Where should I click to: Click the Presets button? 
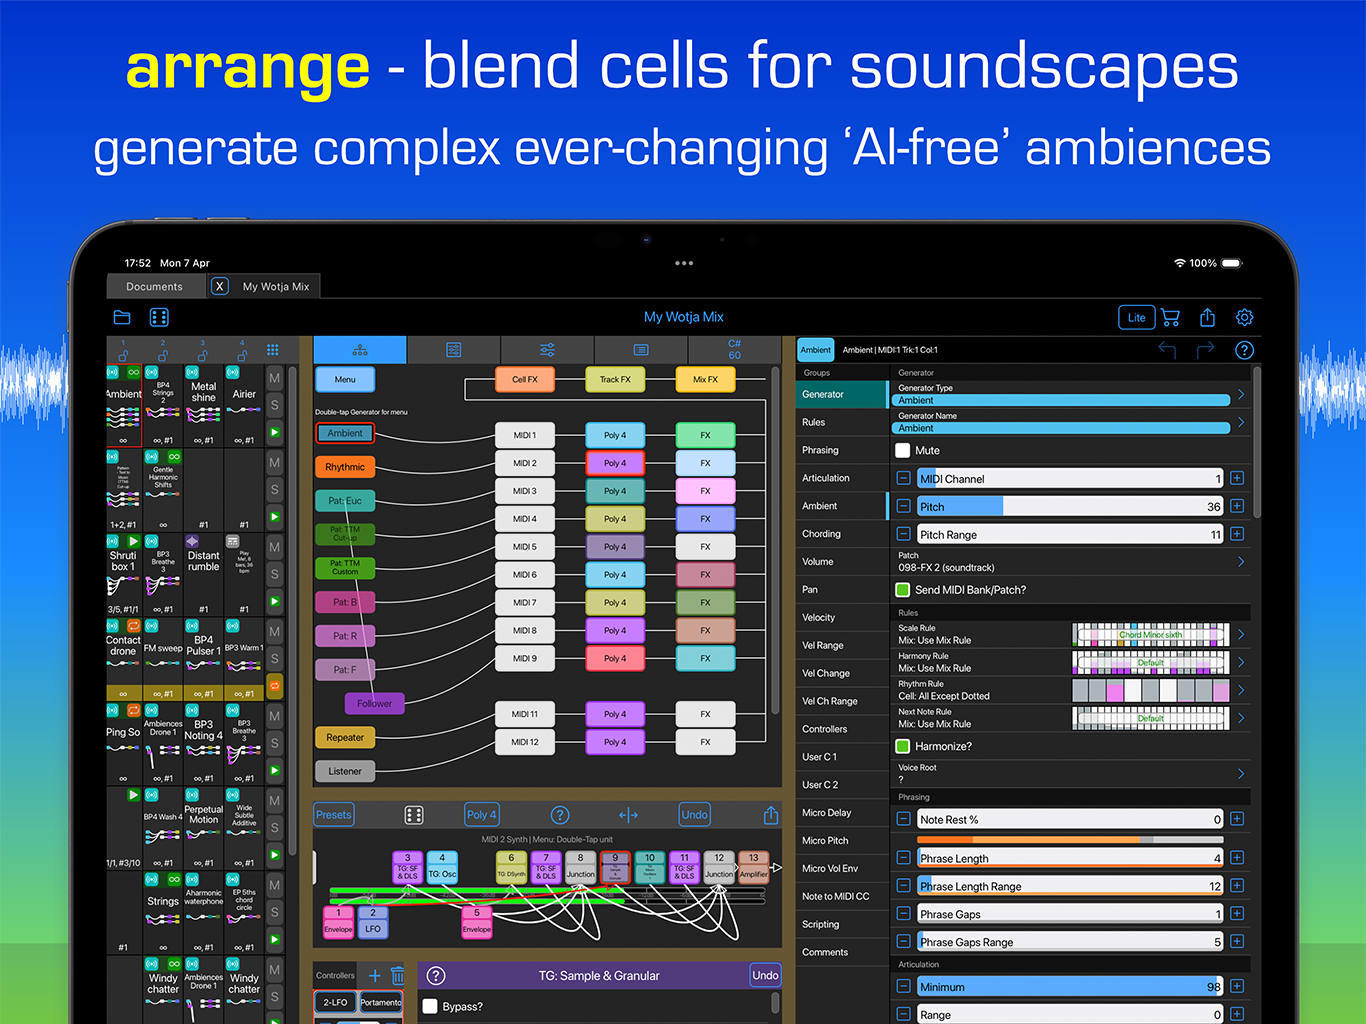point(334,815)
